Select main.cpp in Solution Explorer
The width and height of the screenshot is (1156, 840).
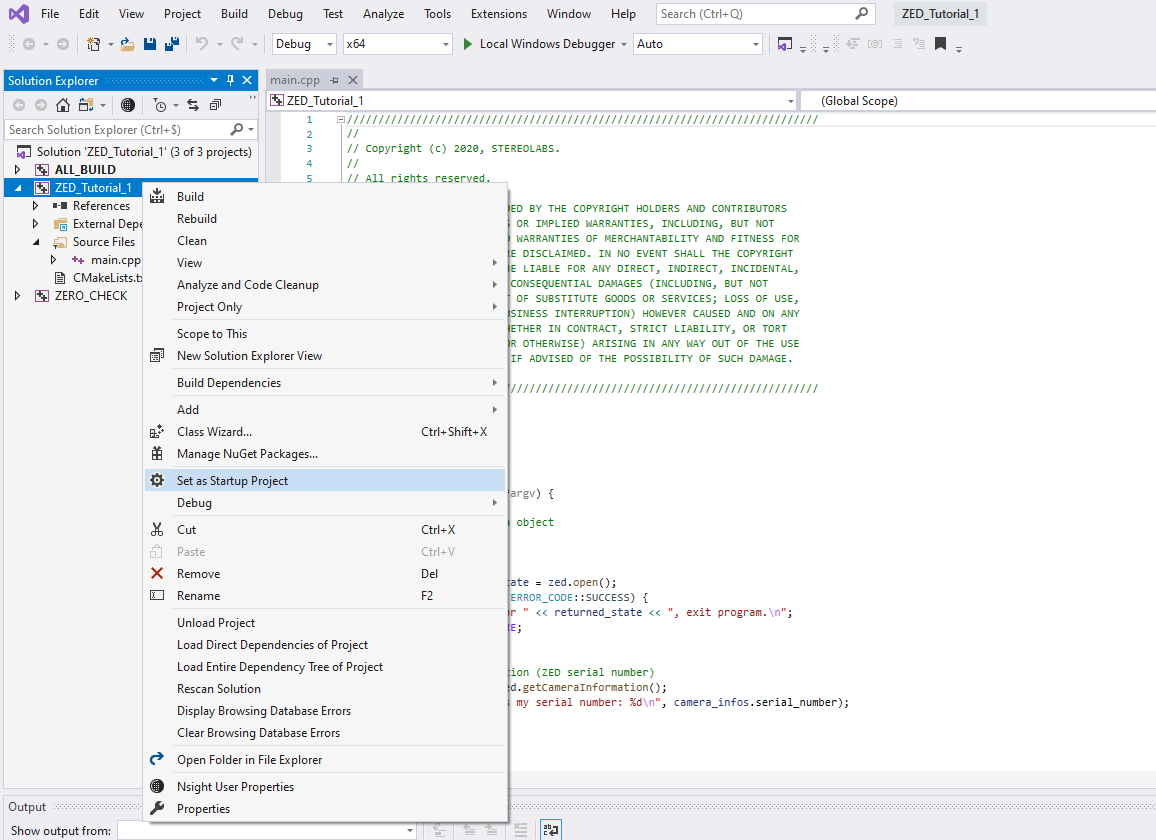point(115,260)
